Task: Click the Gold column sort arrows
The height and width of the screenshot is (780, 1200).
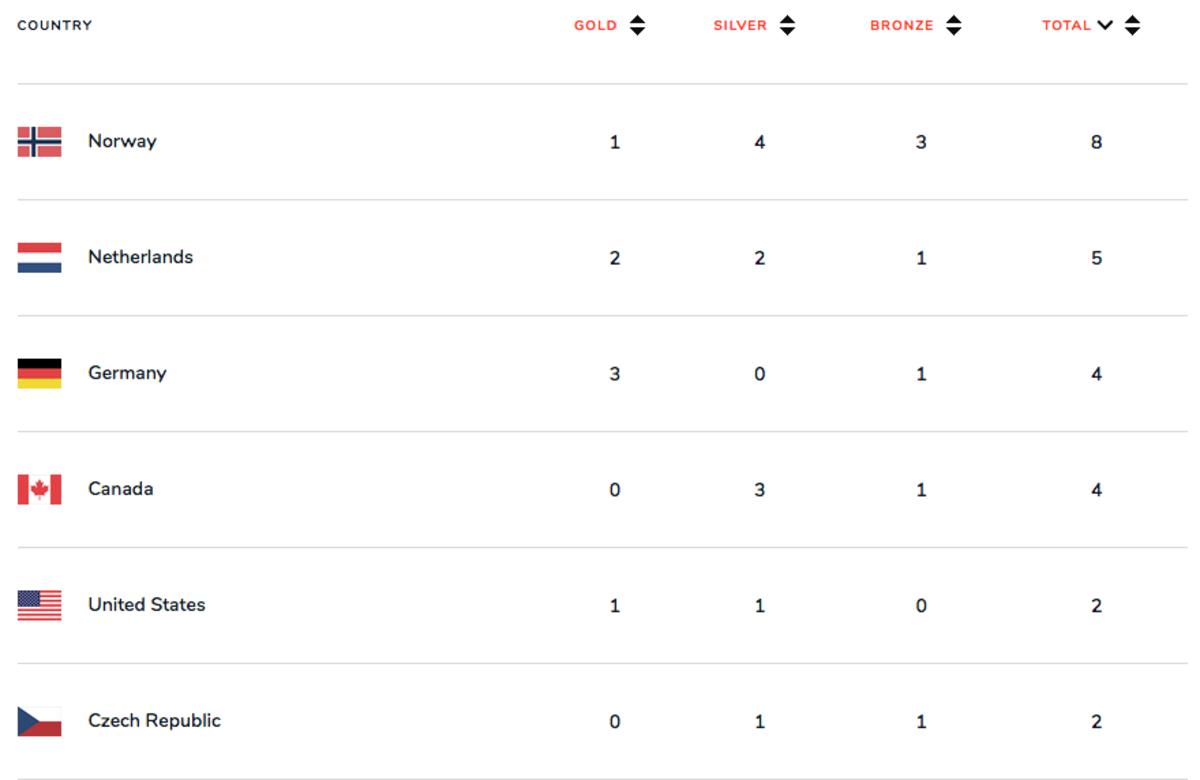Action: (x=637, y=26)
